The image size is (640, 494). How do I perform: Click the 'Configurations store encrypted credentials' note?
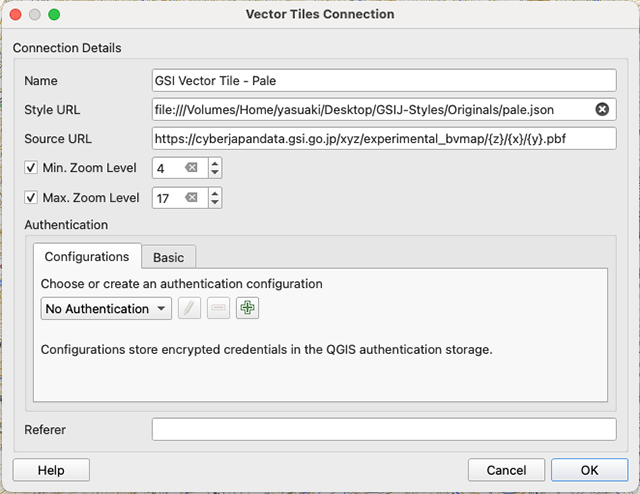[x=267, y=349]
